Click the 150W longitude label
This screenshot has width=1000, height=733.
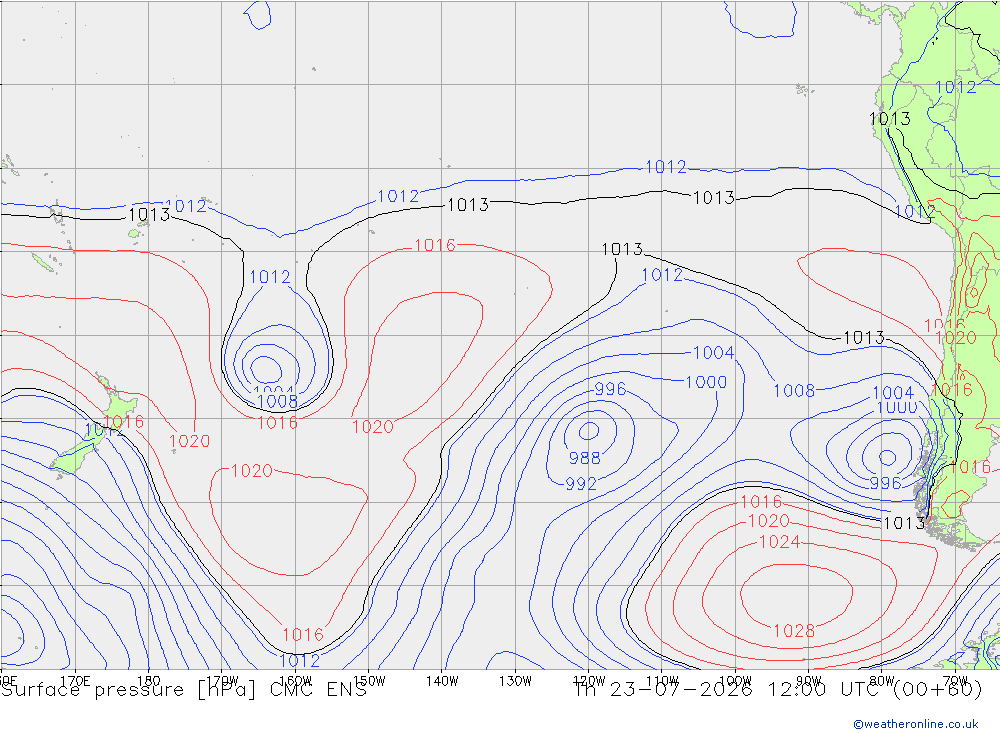click(x=369, y=681)
